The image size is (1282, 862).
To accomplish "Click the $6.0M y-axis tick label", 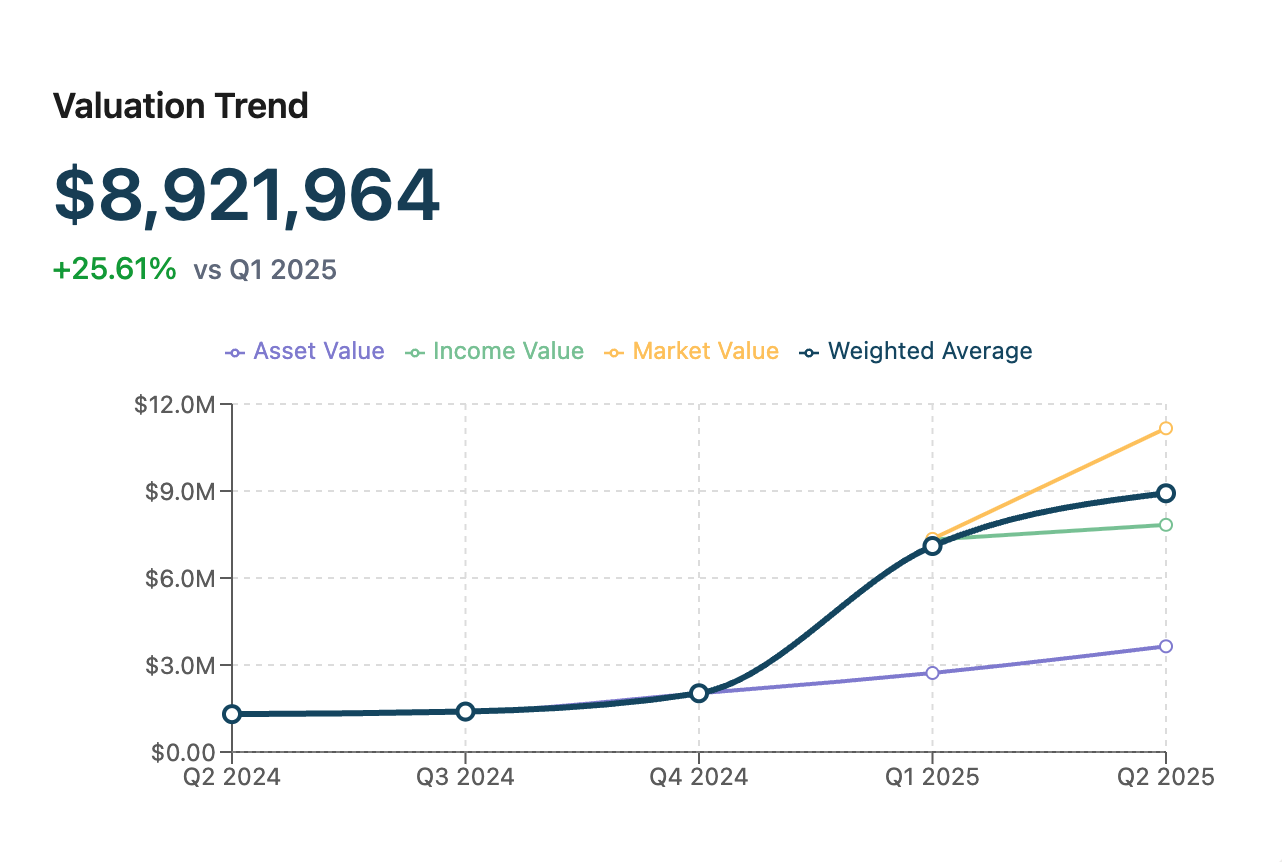I will tap(178, 578).
